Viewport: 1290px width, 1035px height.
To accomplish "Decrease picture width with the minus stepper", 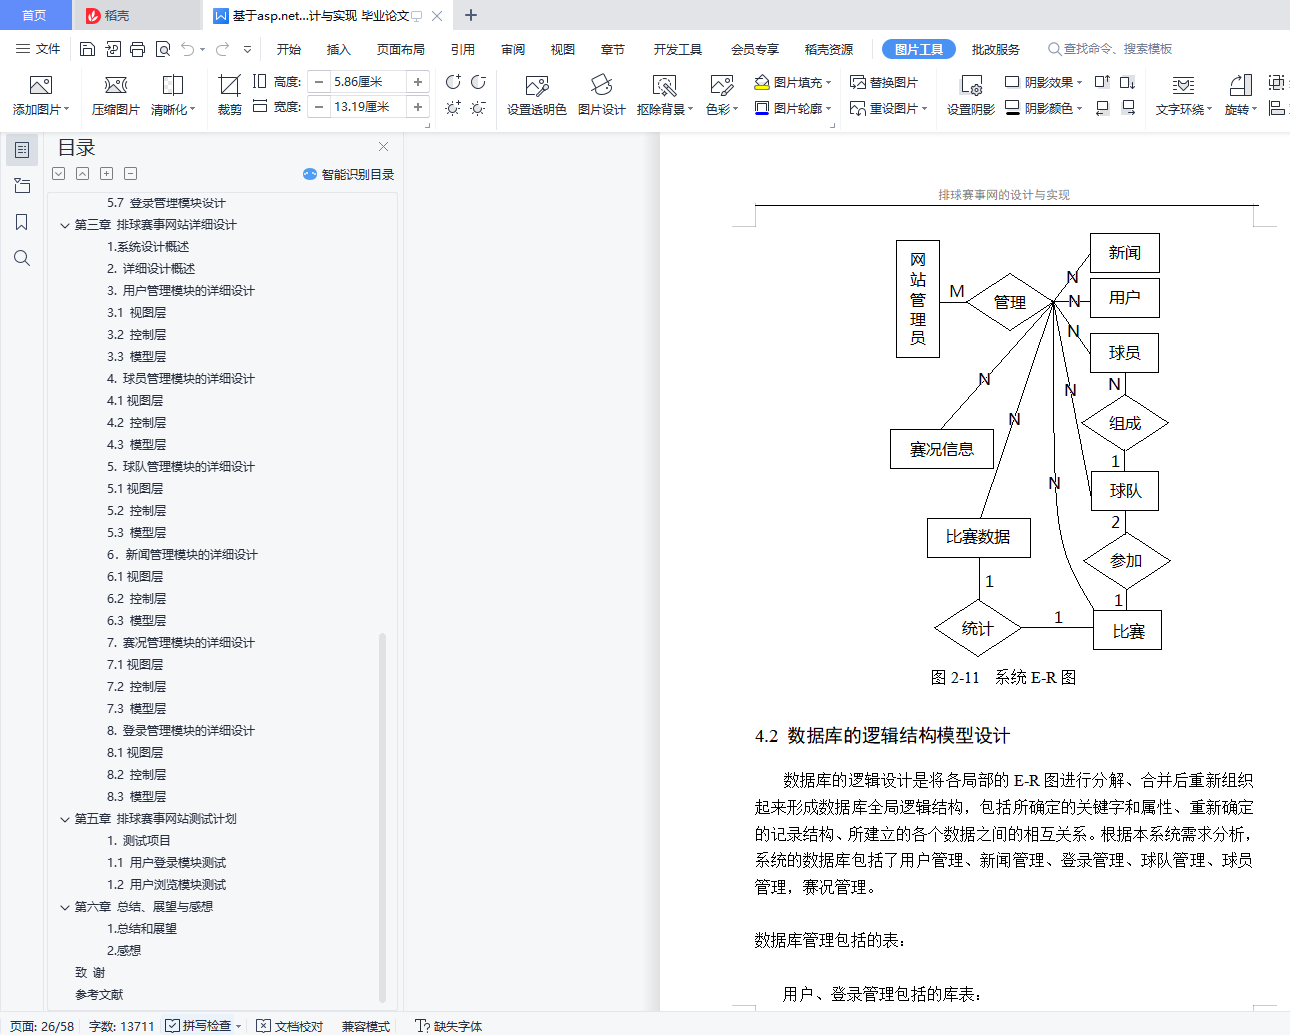I will (x=319, y=107).
